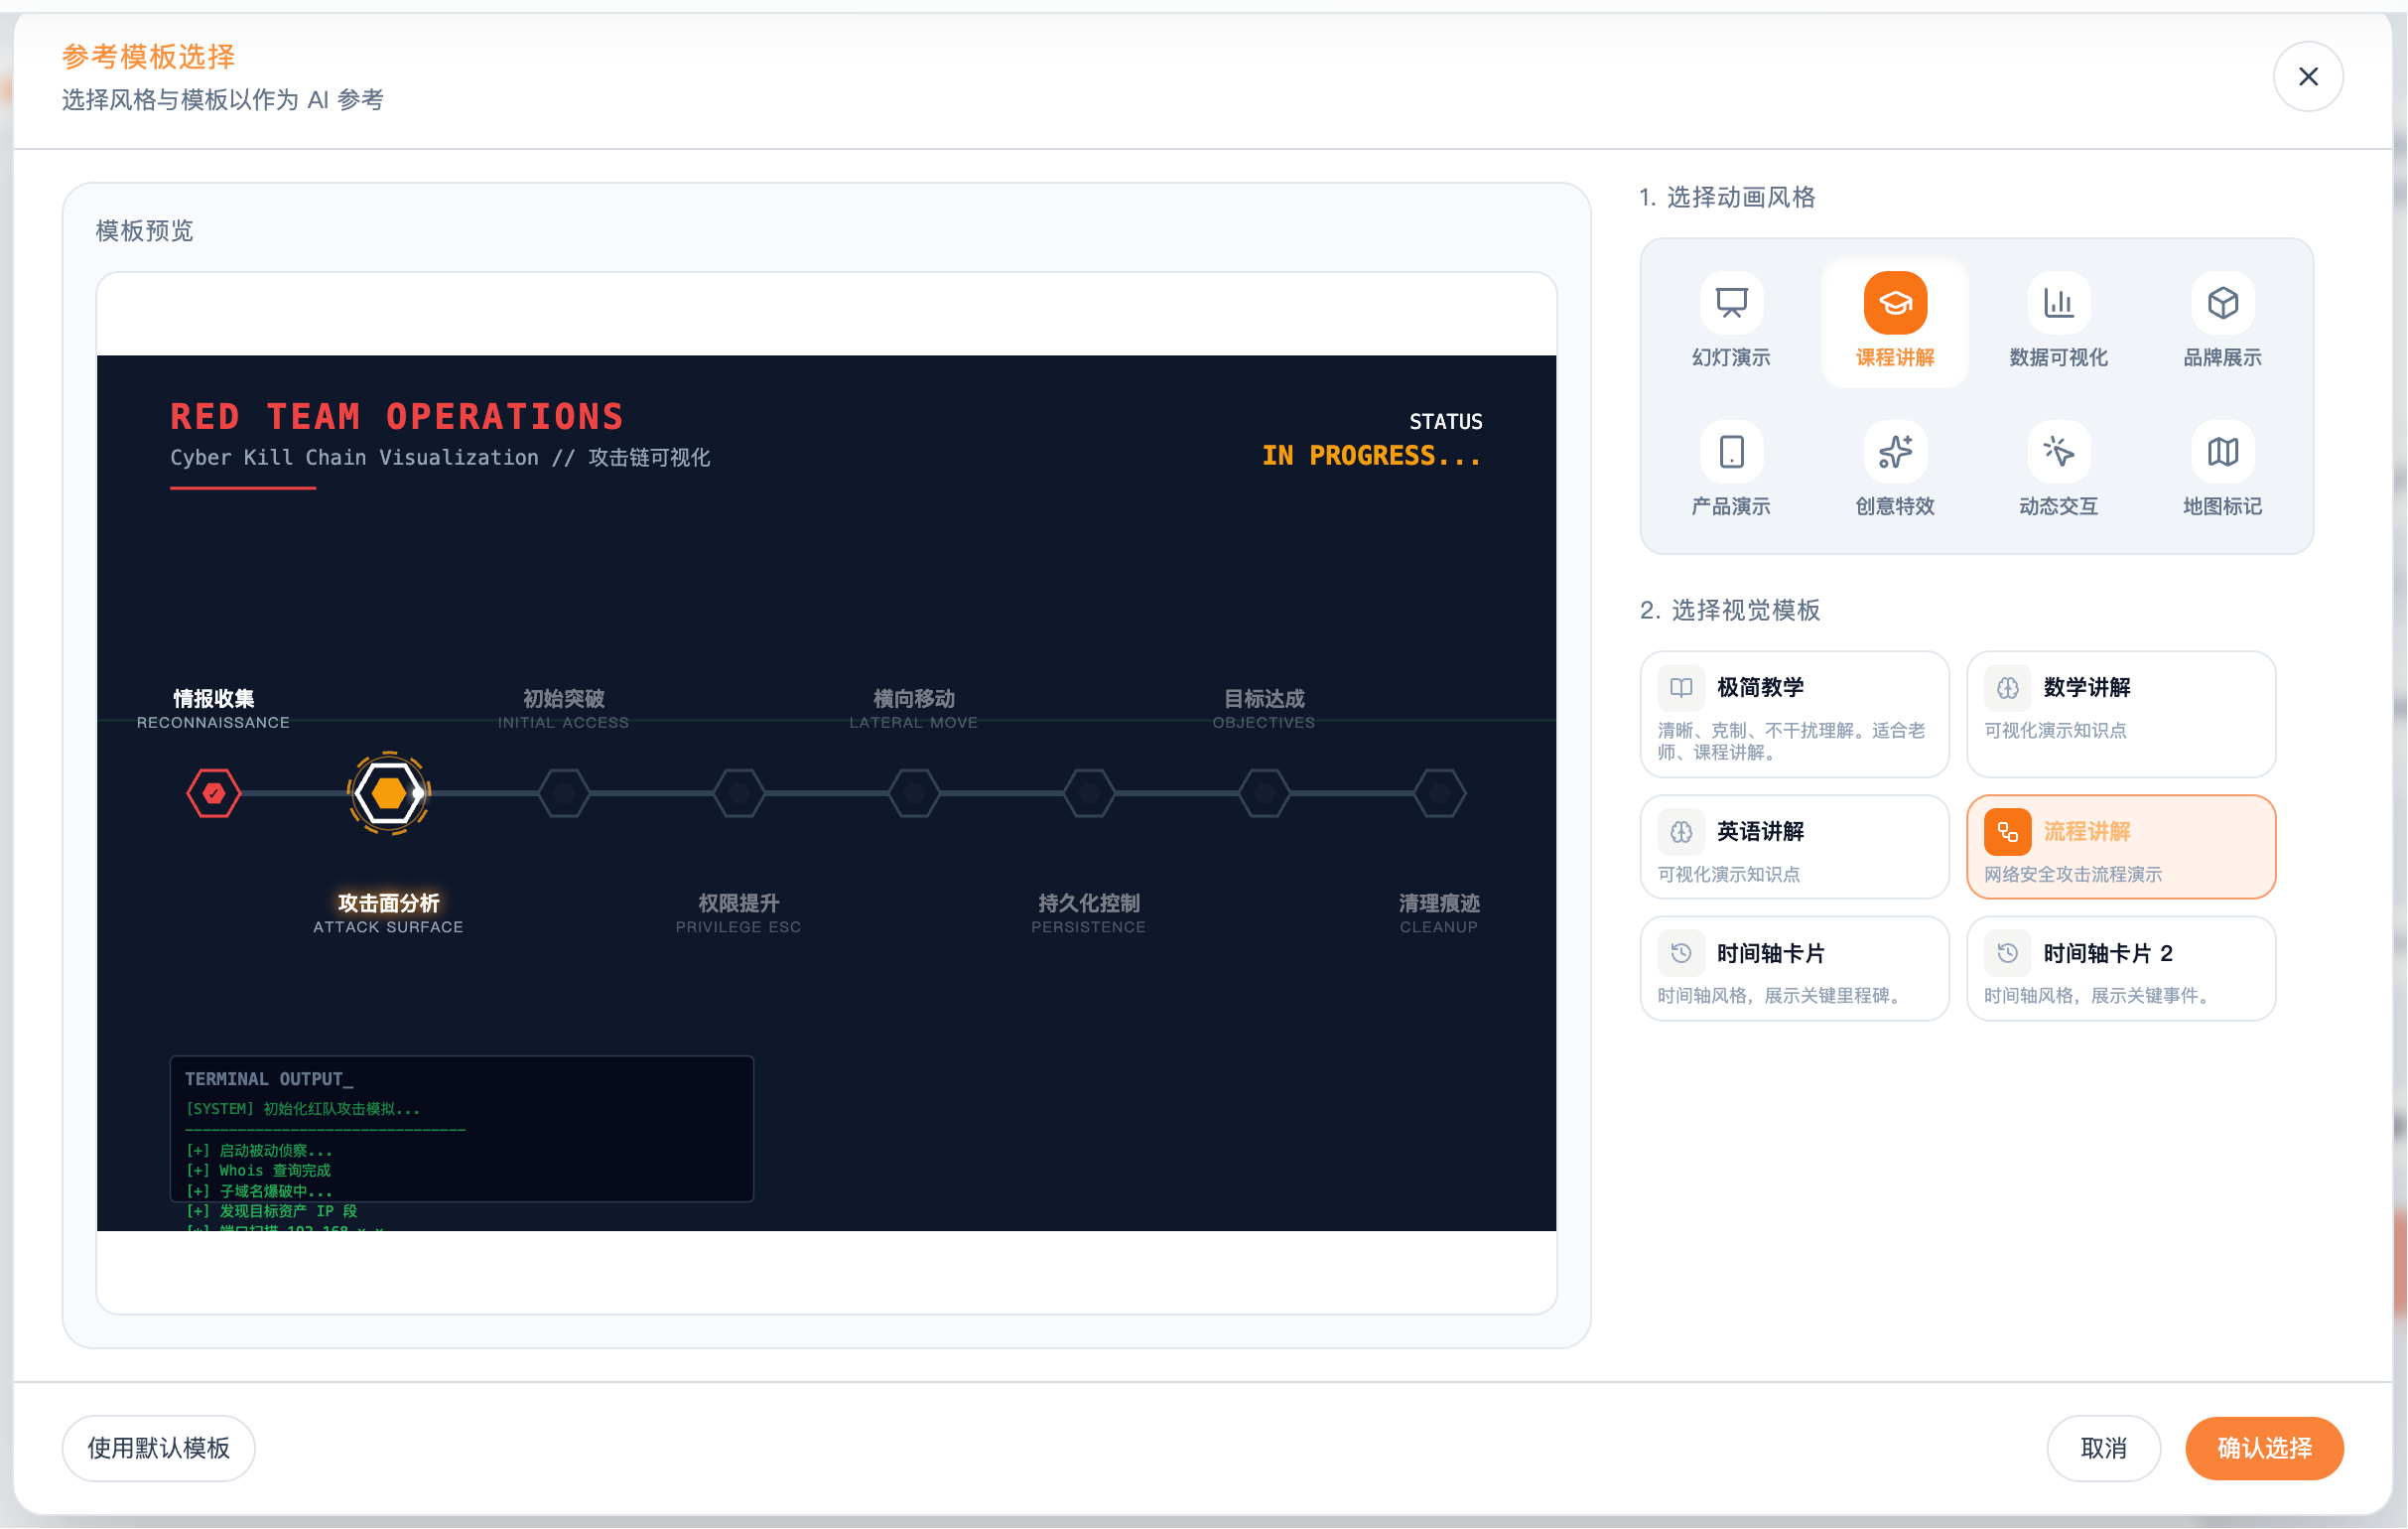Select the 产品演示 tablet icon
This screenshot has height=1529, width=2408.
1731,452
